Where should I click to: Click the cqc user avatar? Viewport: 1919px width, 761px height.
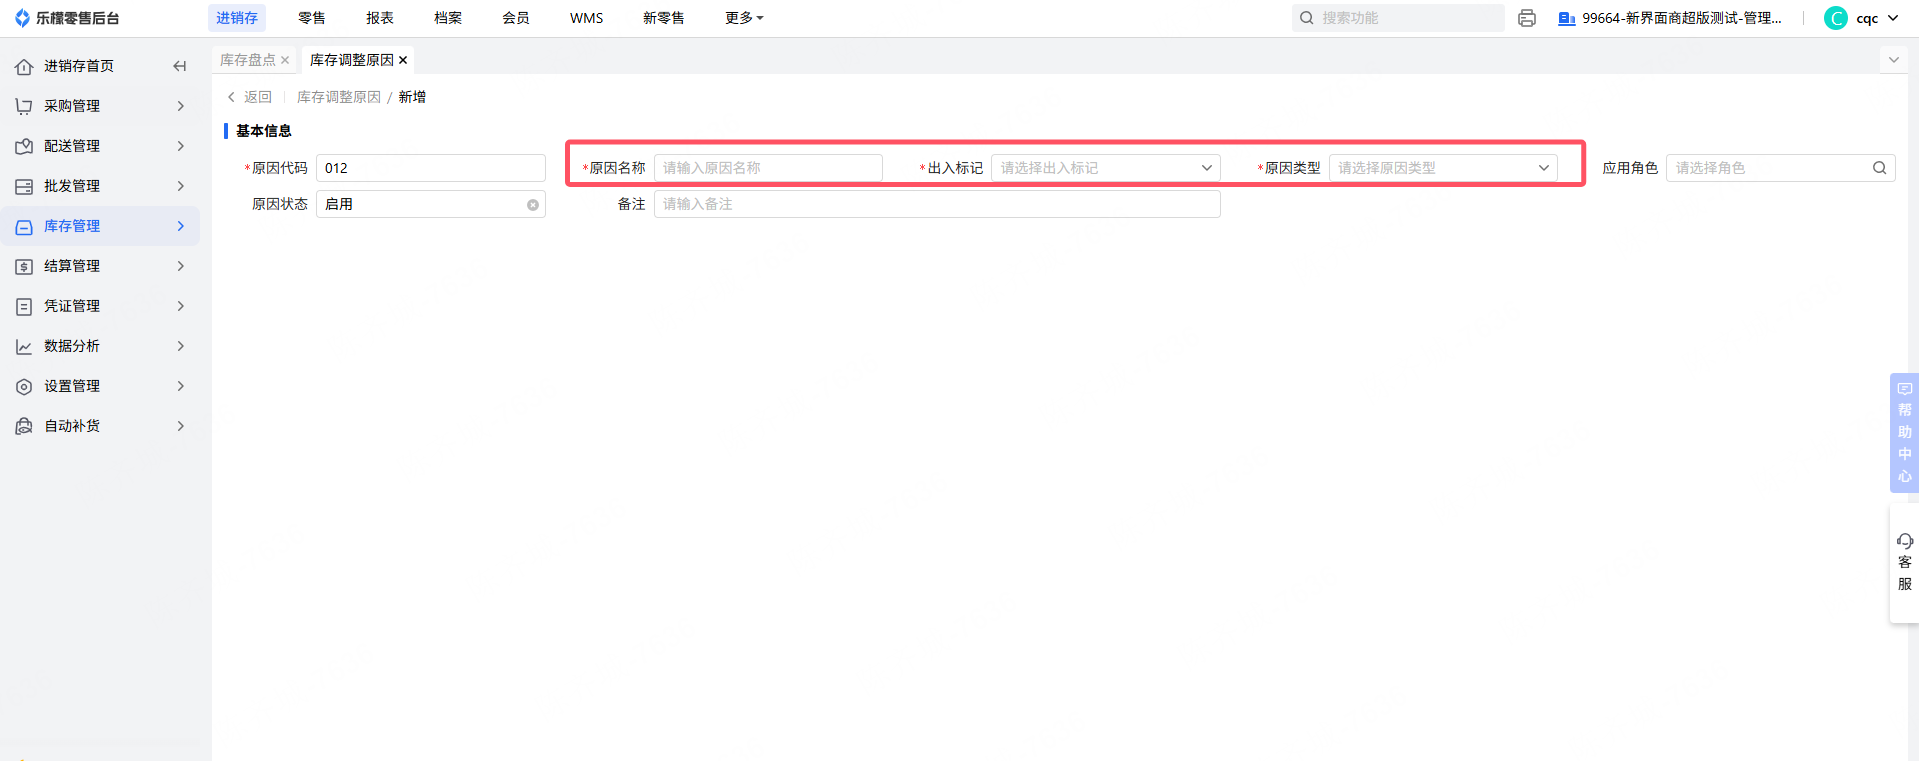(x=1836, y=18)
